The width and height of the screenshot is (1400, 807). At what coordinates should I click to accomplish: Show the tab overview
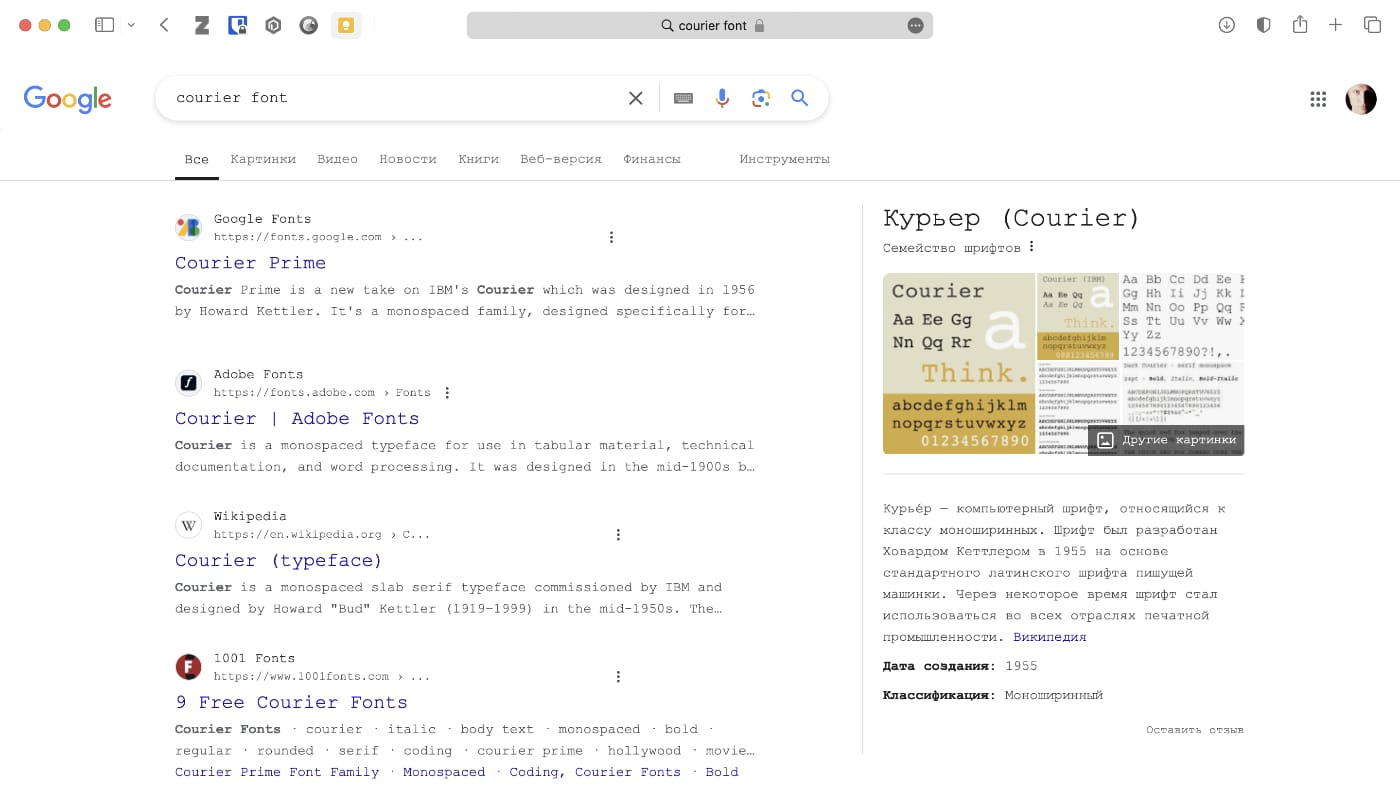(x=1372, y=25)
